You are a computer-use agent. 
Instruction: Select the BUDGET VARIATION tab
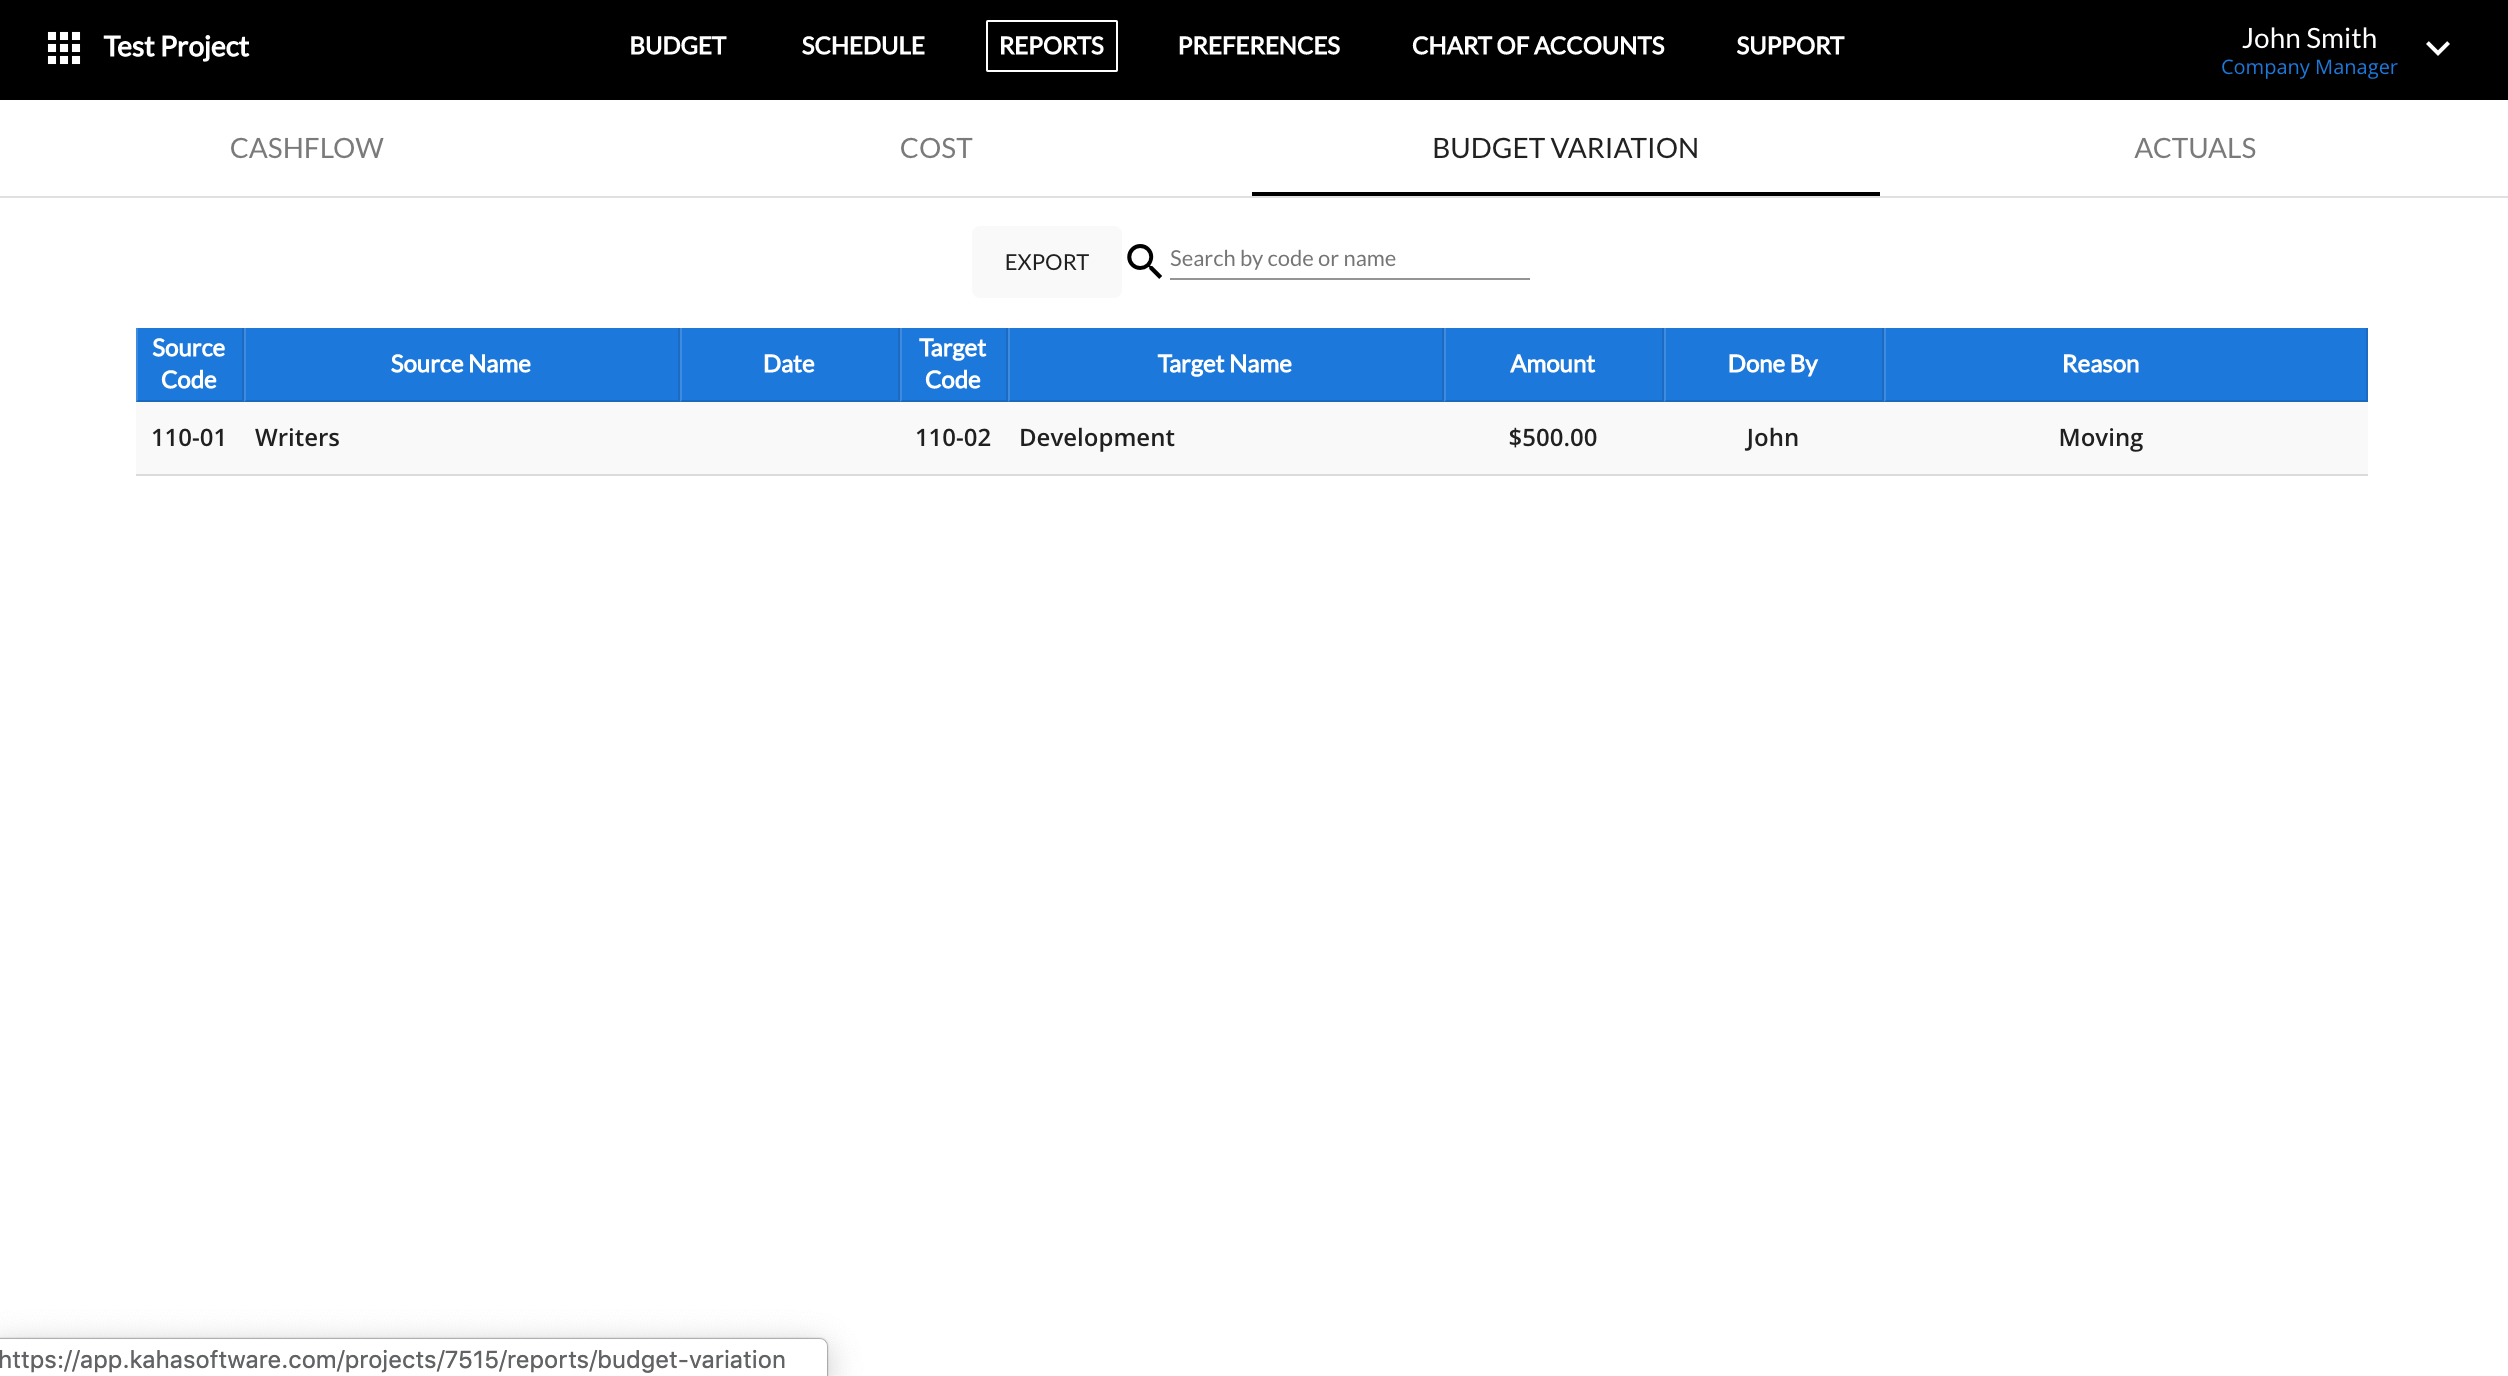click(1565, 148)
